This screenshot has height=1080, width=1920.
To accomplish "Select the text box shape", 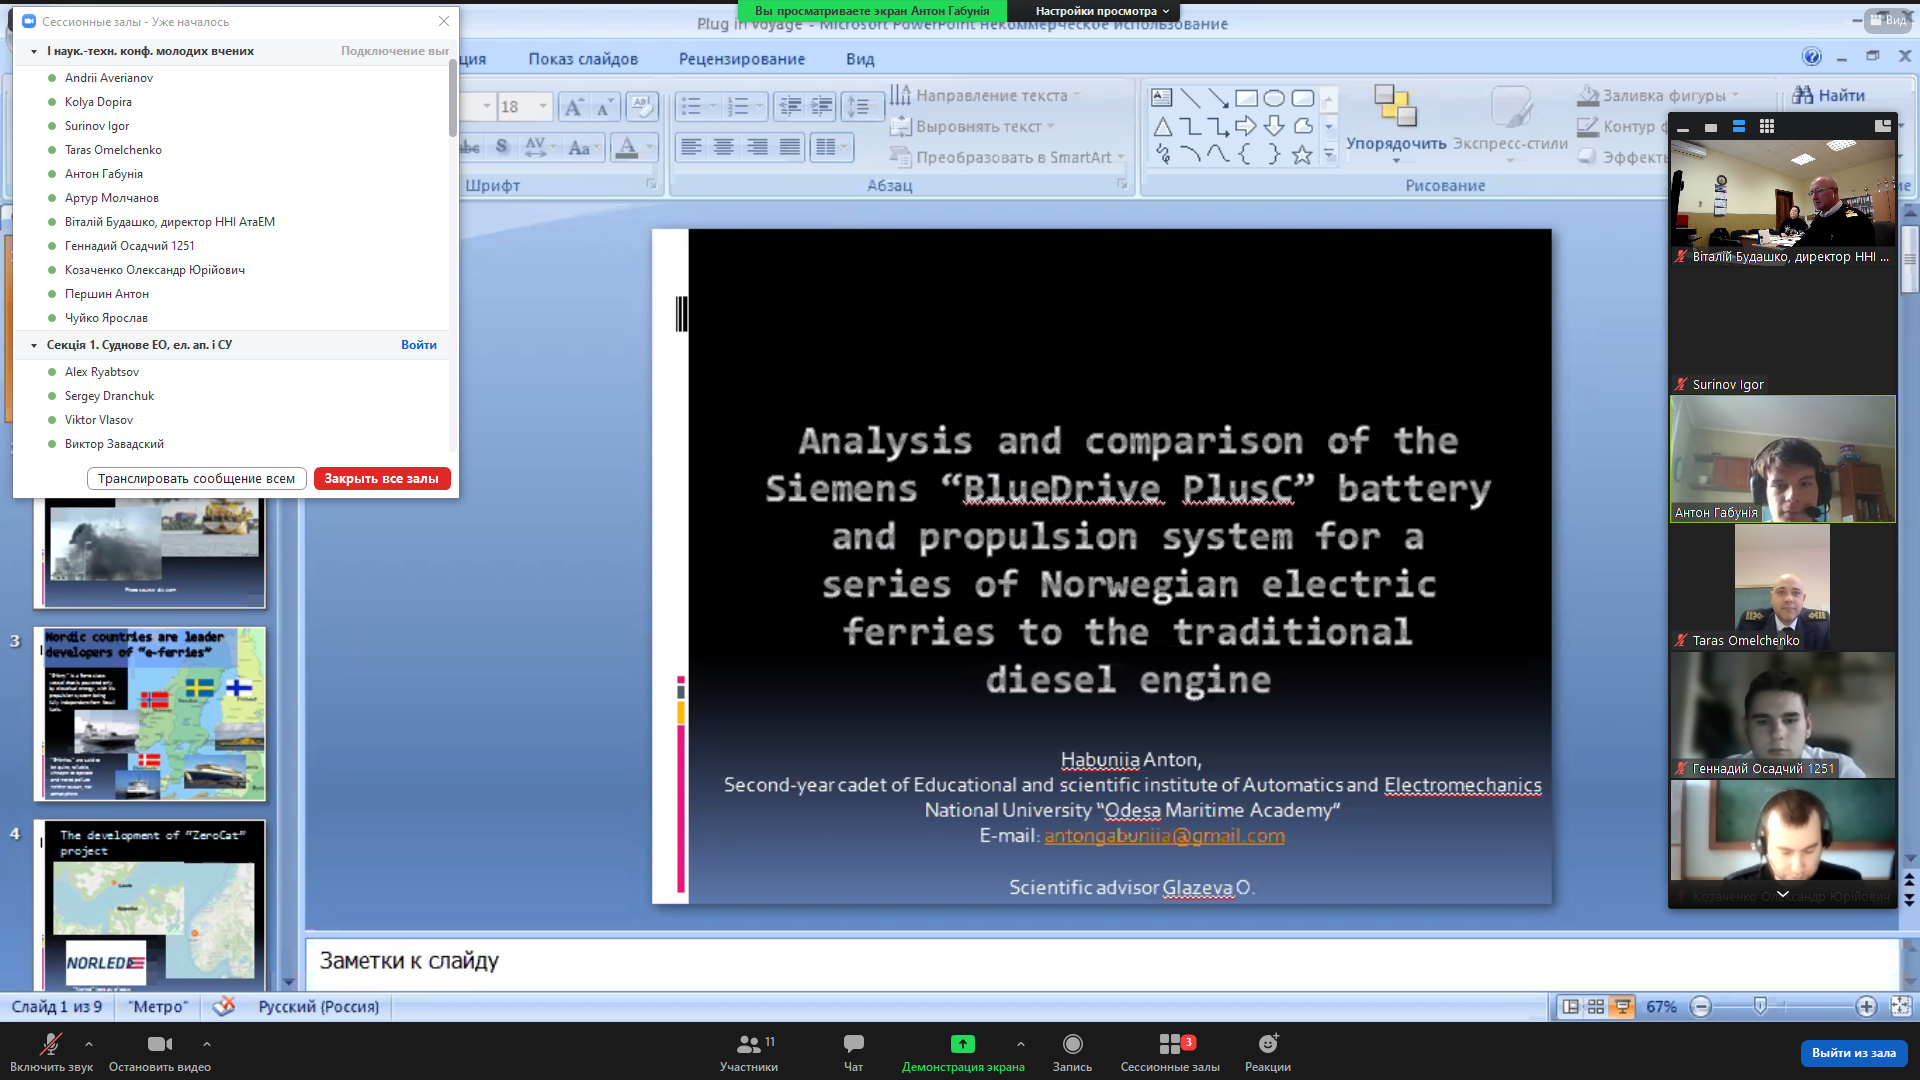I will (1162, 98).
